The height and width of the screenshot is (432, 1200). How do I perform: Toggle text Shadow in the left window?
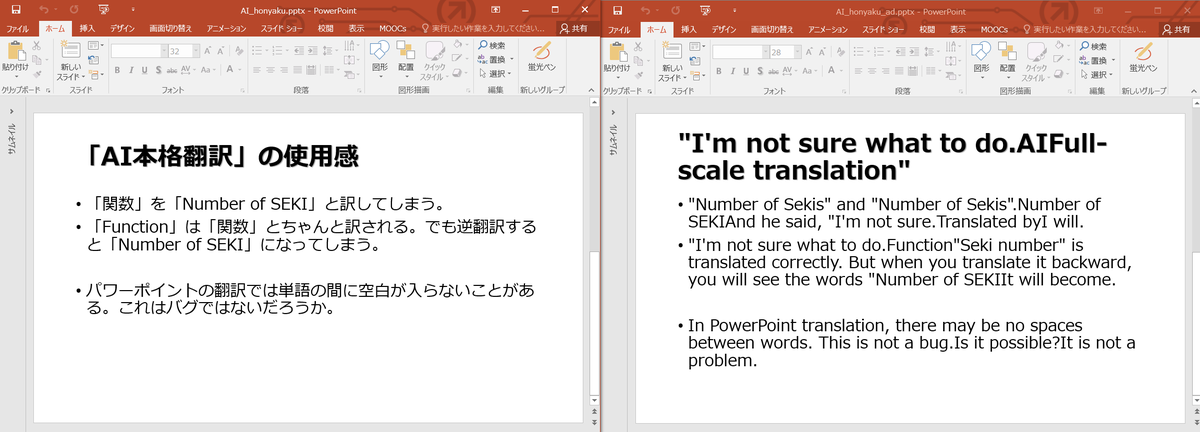tap(158, 70)
